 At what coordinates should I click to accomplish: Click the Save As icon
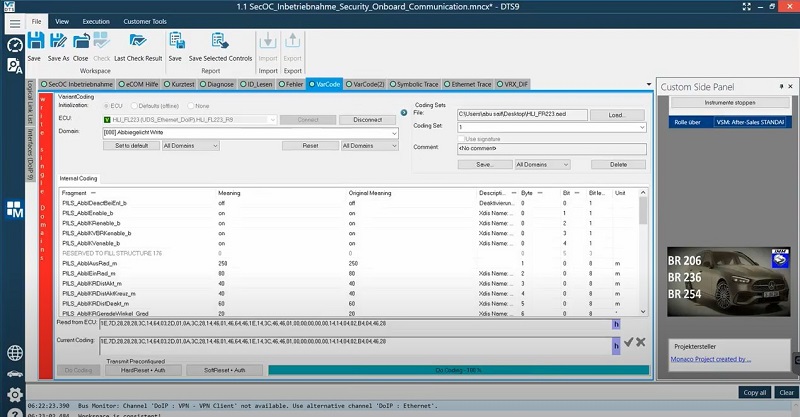(x=59, y=42)
